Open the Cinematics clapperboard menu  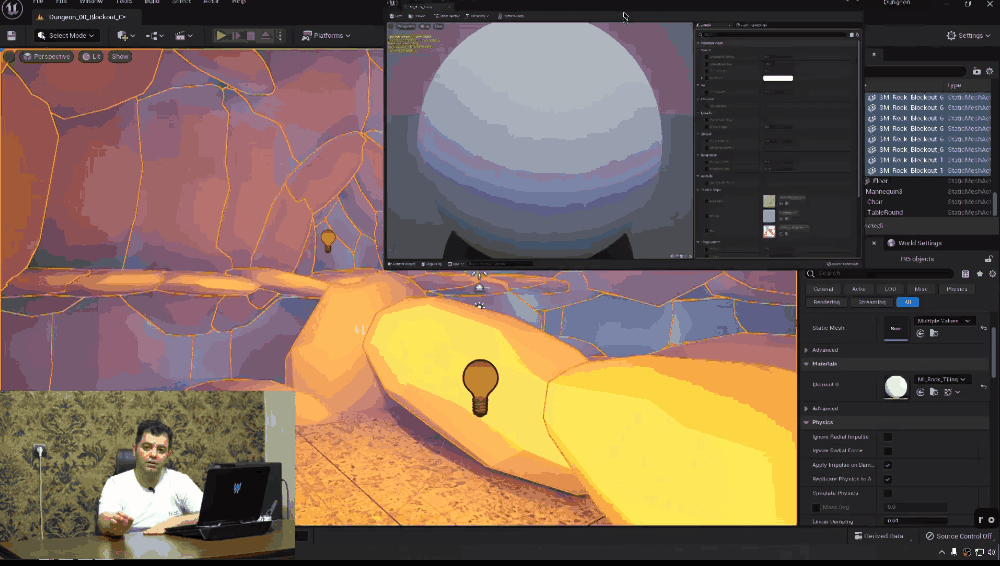click(184, 36)
